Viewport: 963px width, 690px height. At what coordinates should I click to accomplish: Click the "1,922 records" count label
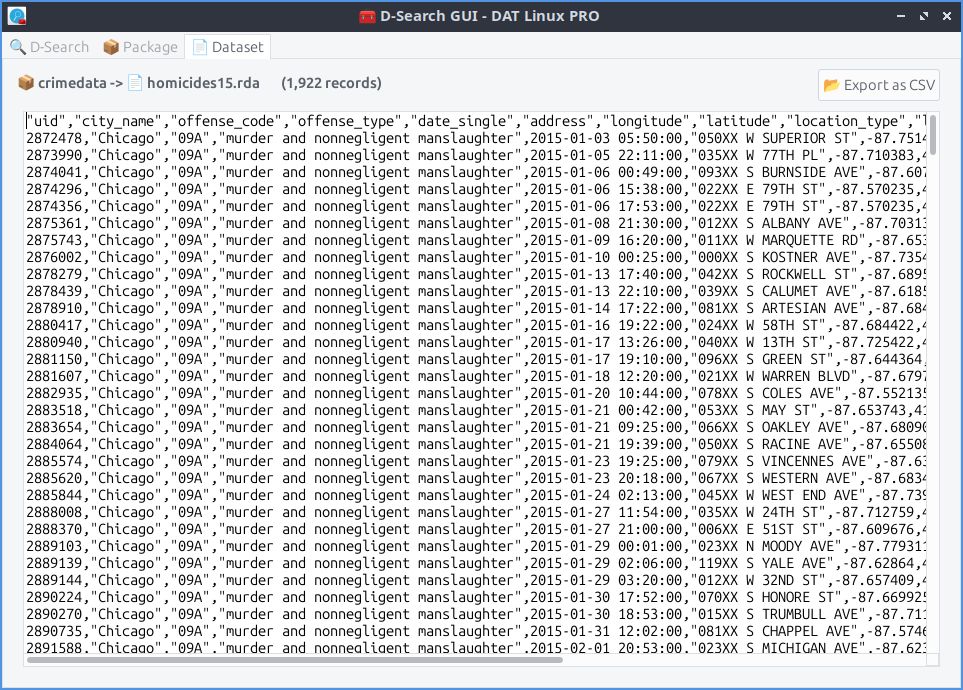click(331, 83)
